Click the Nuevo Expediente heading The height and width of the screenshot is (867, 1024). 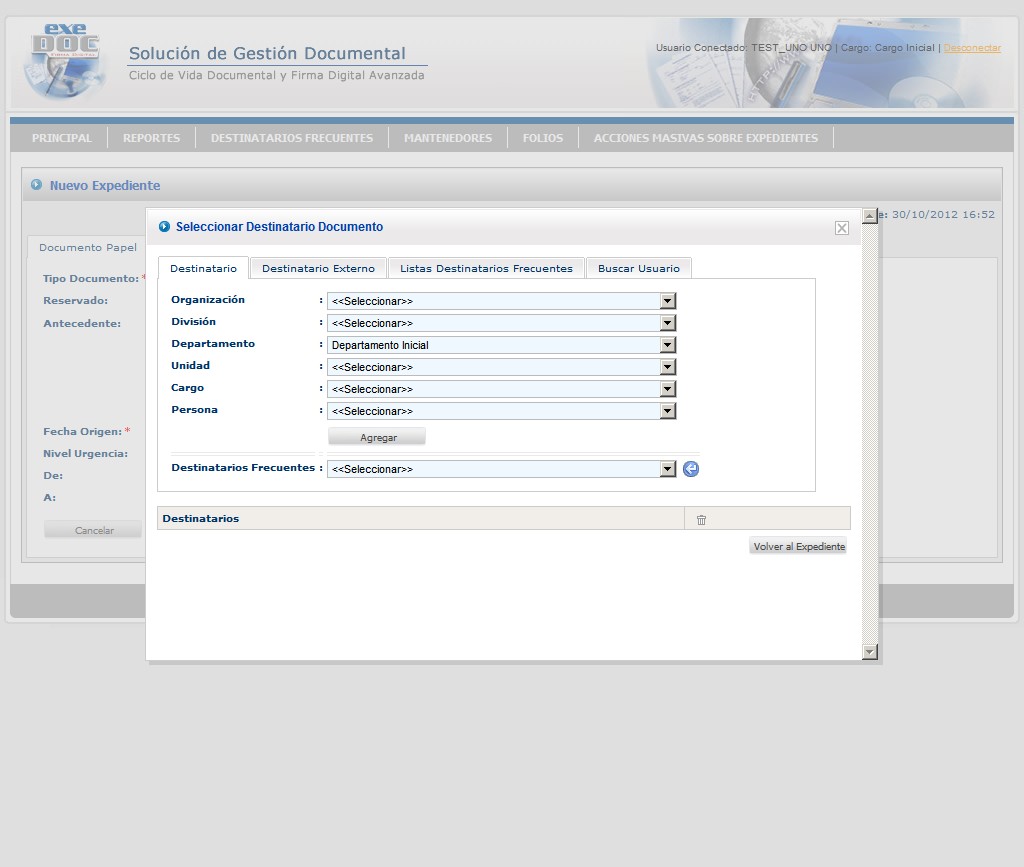(x=104, y=185)
